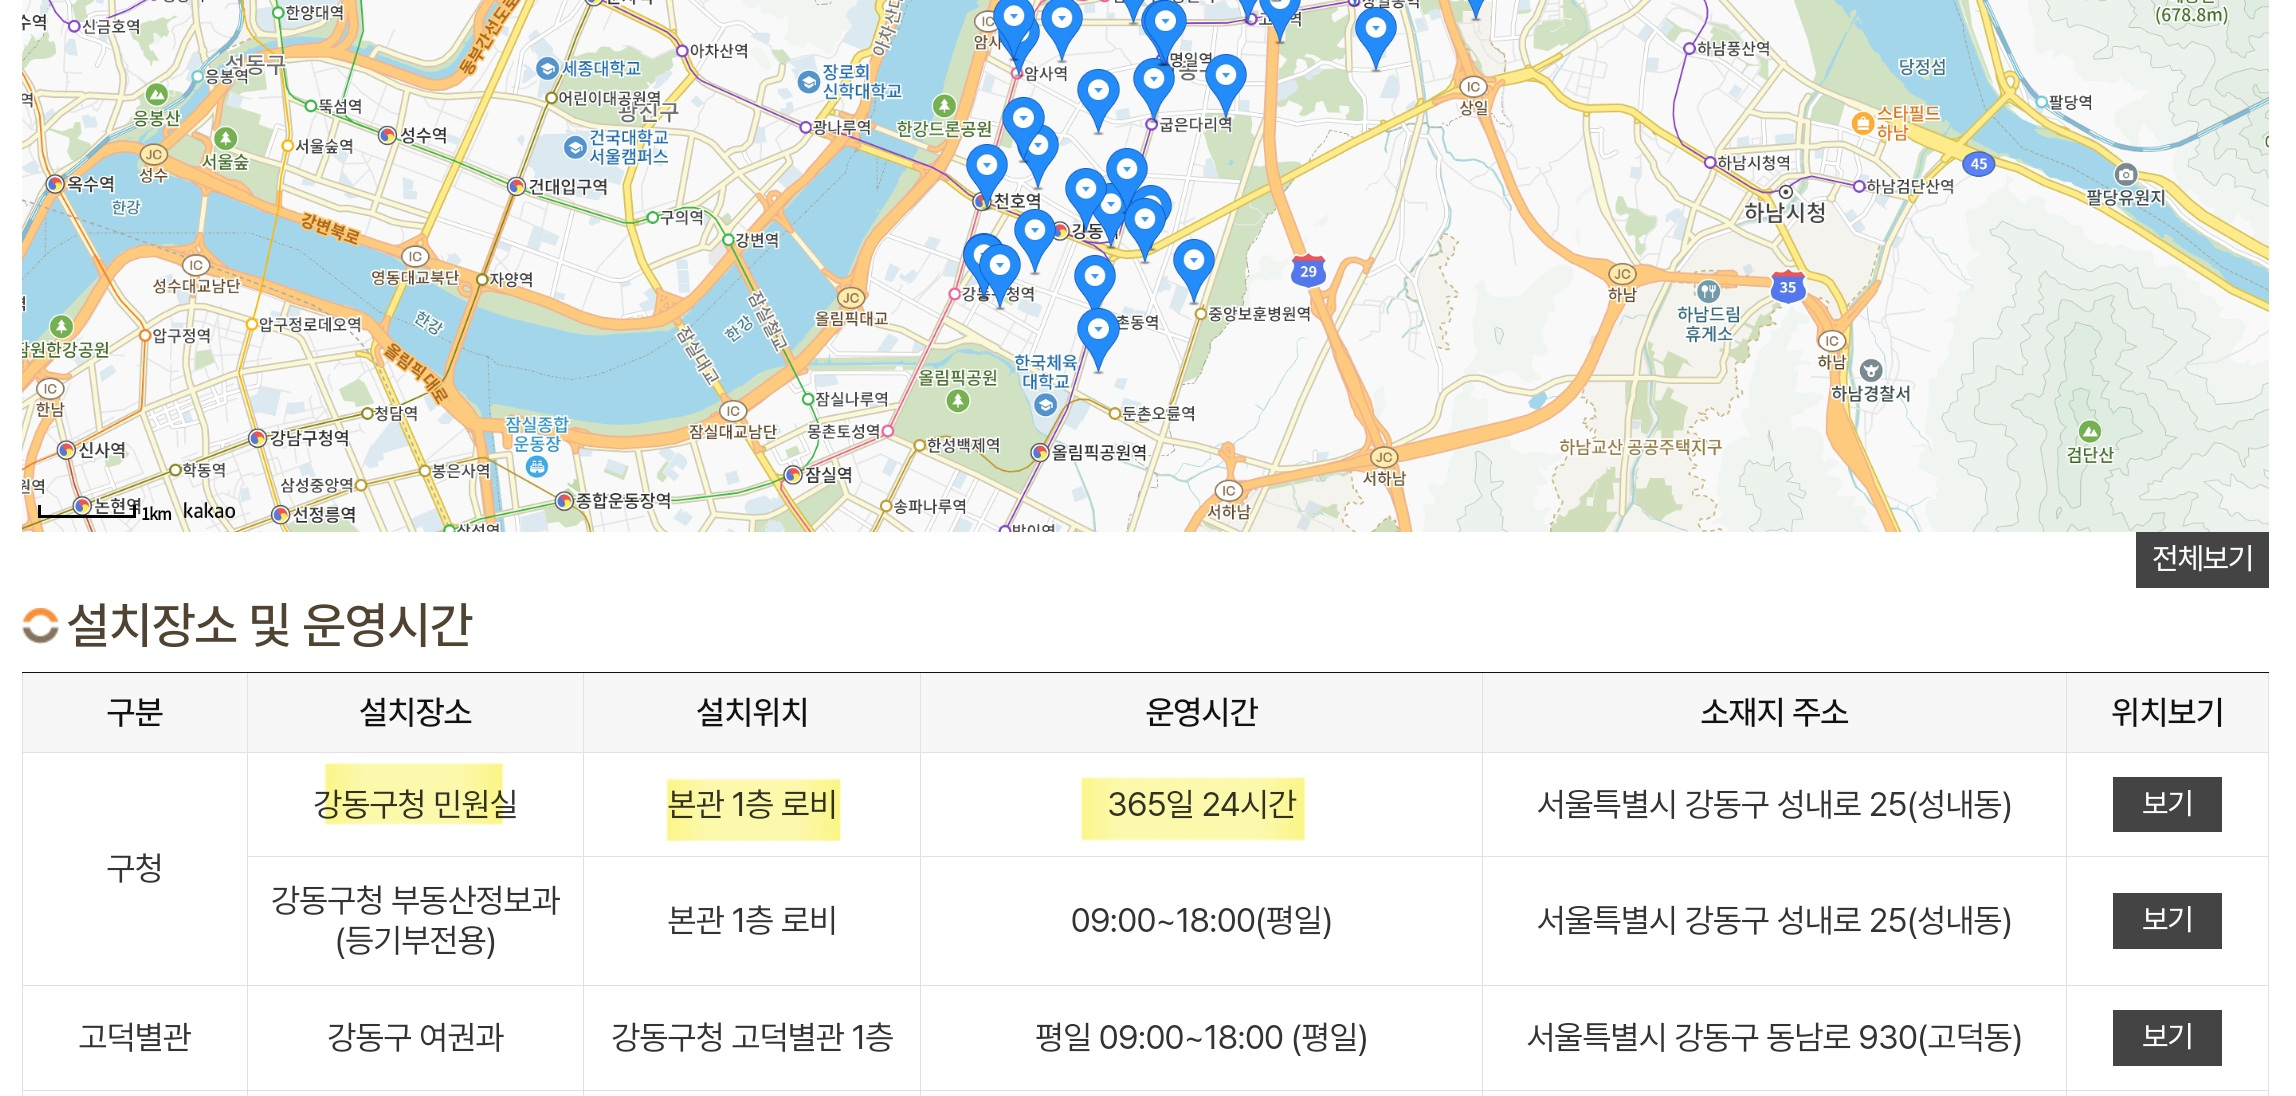Click the 스타필드 하남 shopping icon
The image size is (2296, 1096).
tap(1862, 123)
